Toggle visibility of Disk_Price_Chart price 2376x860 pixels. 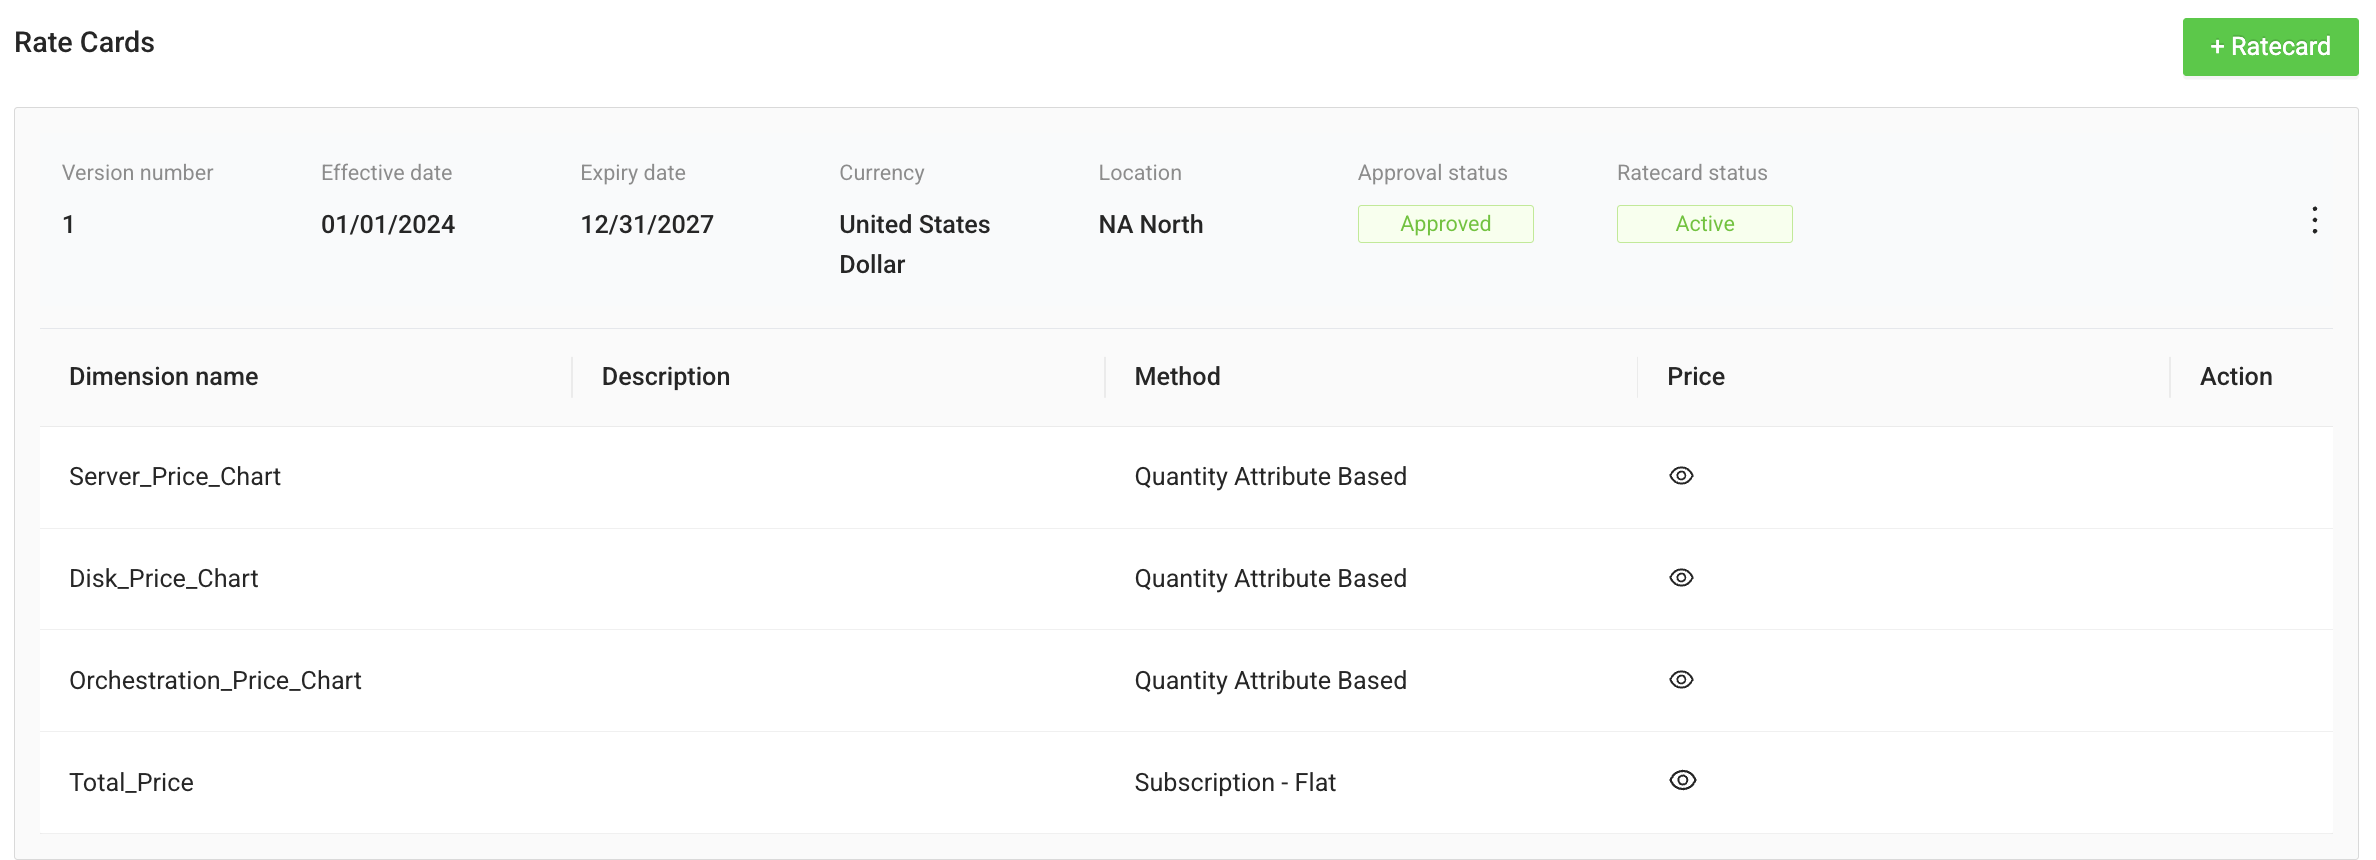pos(1681,578)
